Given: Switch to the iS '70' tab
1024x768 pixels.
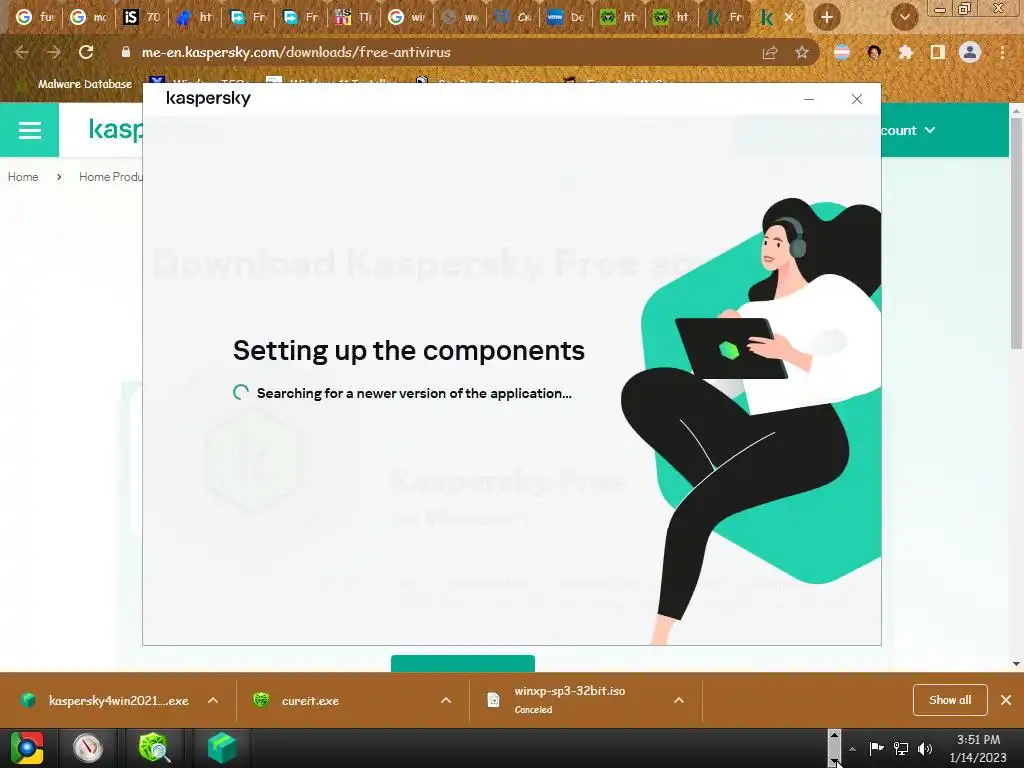Looking at the screenshot, I should [x=141, y=17].
